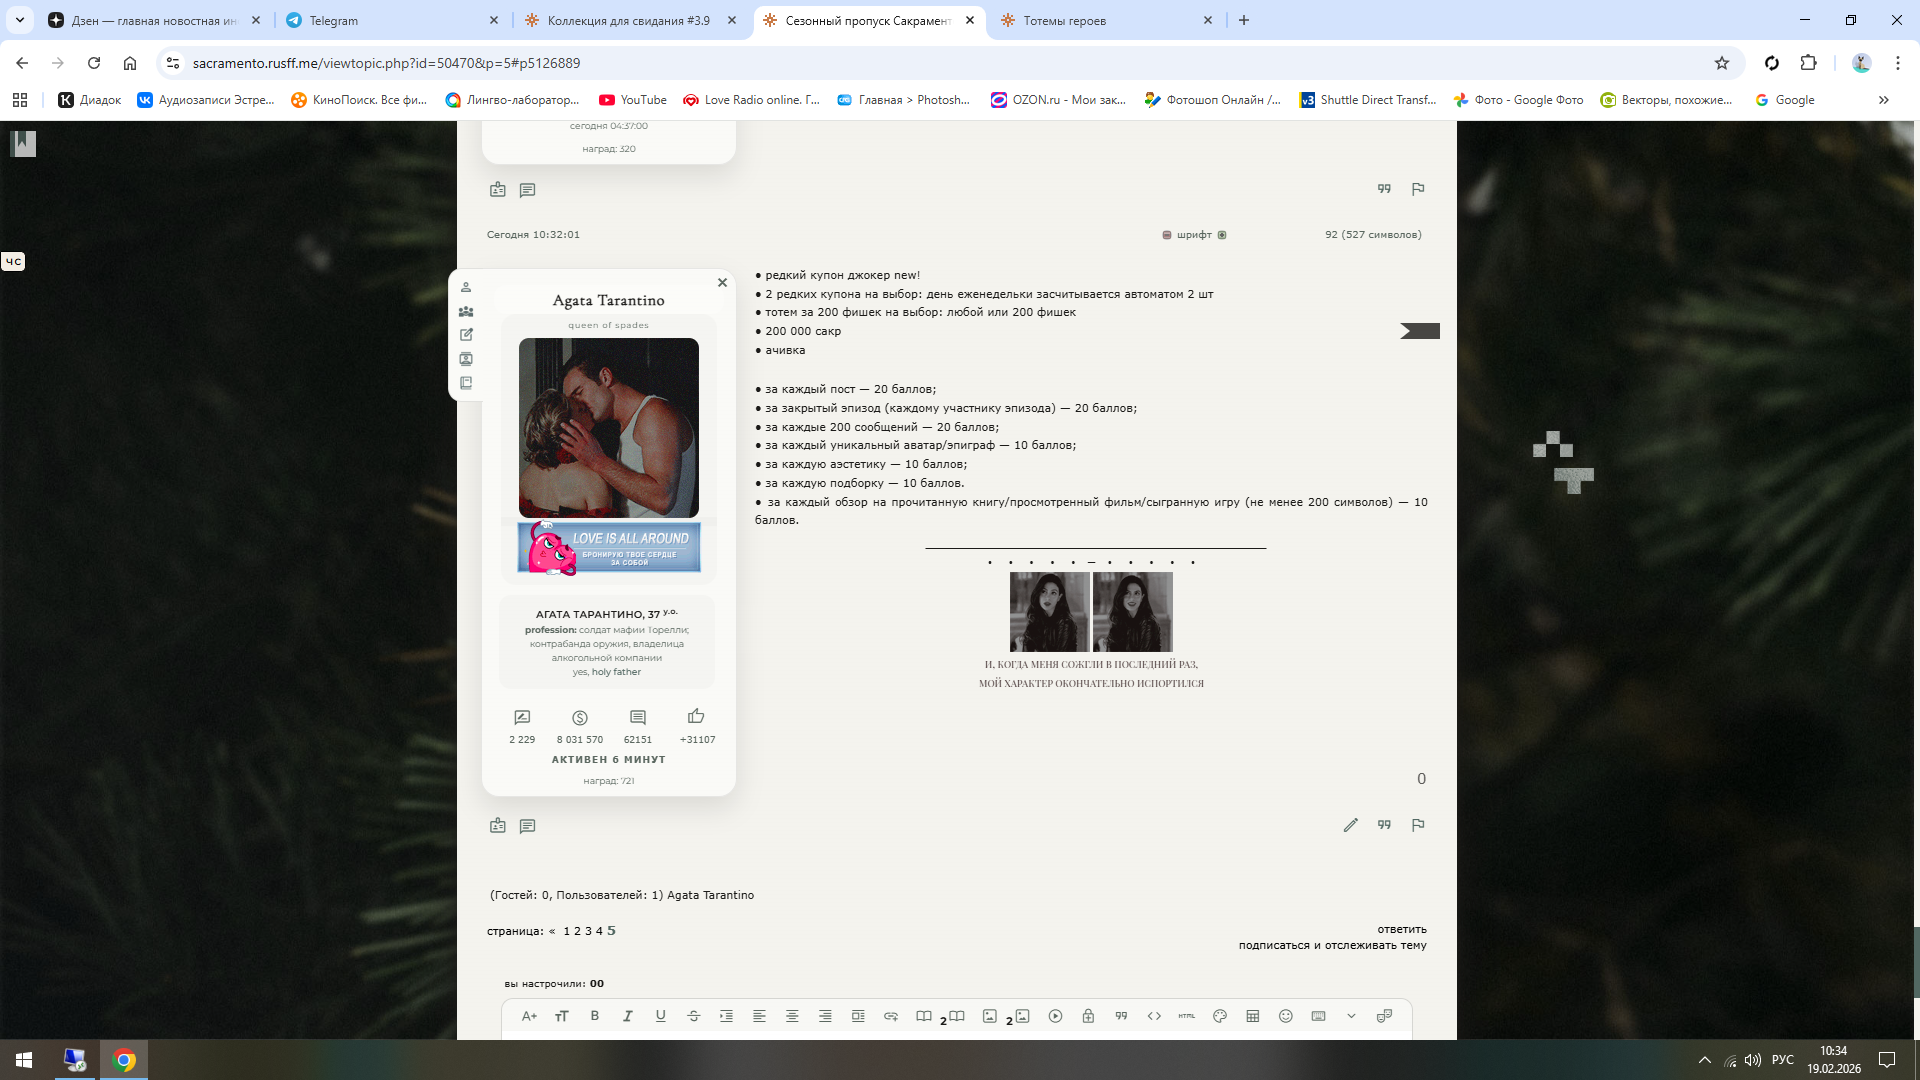
Task: Click the ответить reply link
Action: (1401, 929)
